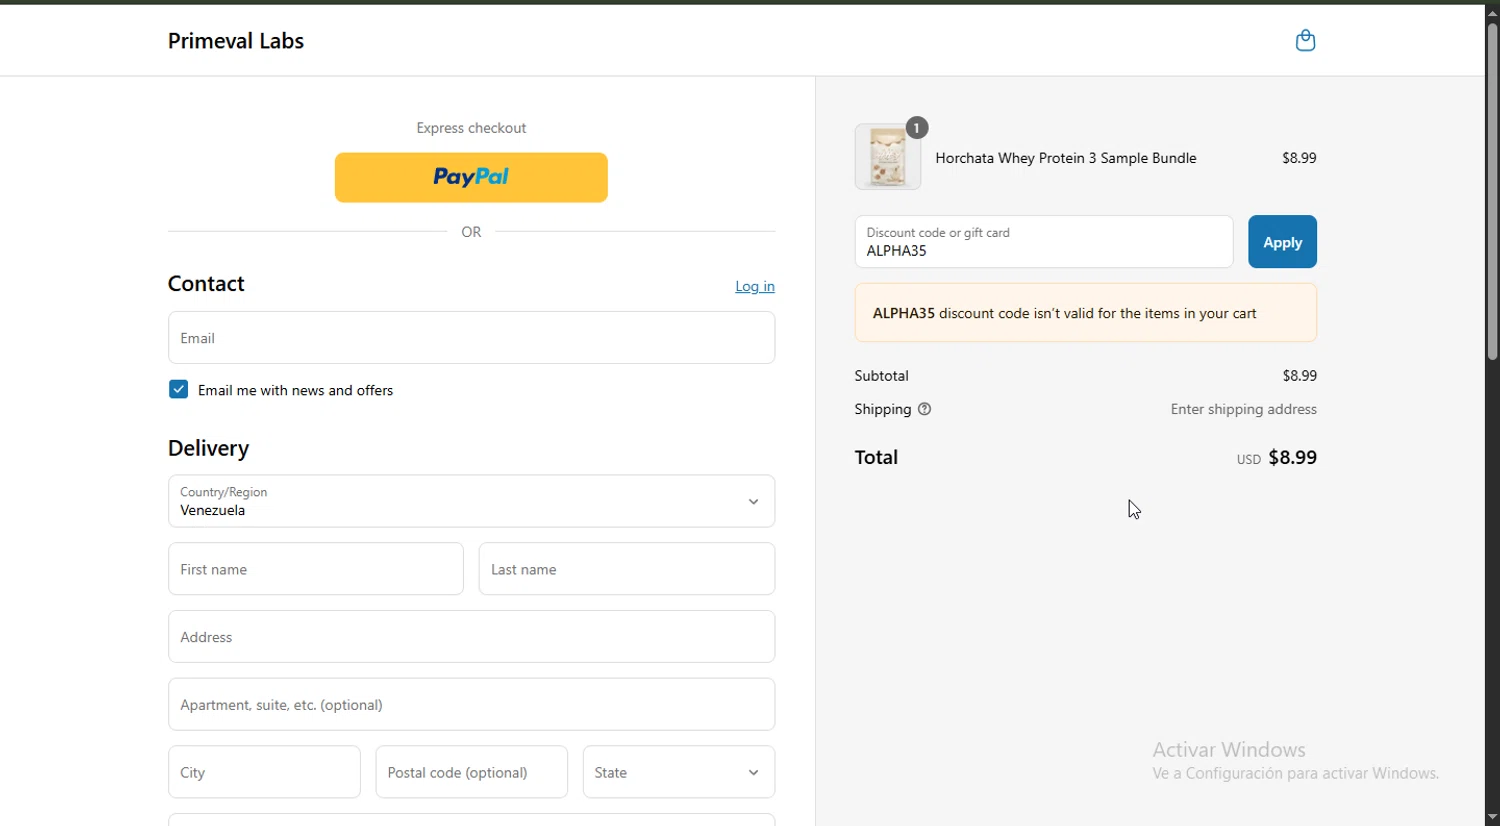This screenshot has width=1500, height=826.
Task: Click the Contact section heading
Action: pos(206,284)
